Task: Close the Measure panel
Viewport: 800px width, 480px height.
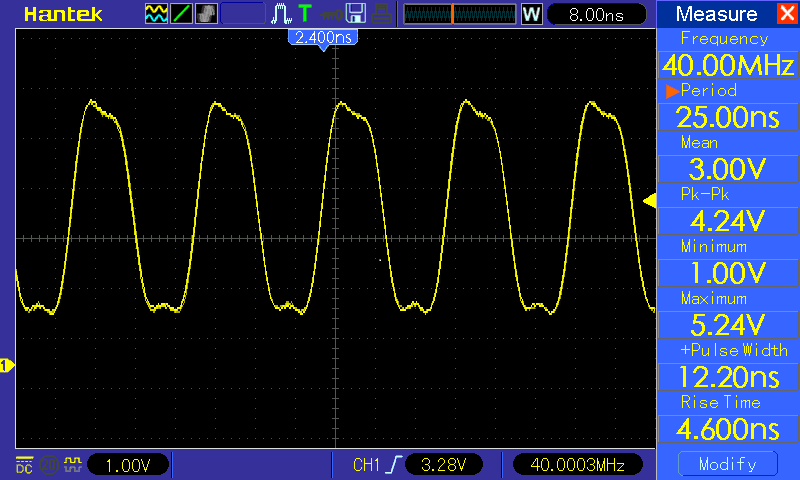Action: [x=786, y=14]
